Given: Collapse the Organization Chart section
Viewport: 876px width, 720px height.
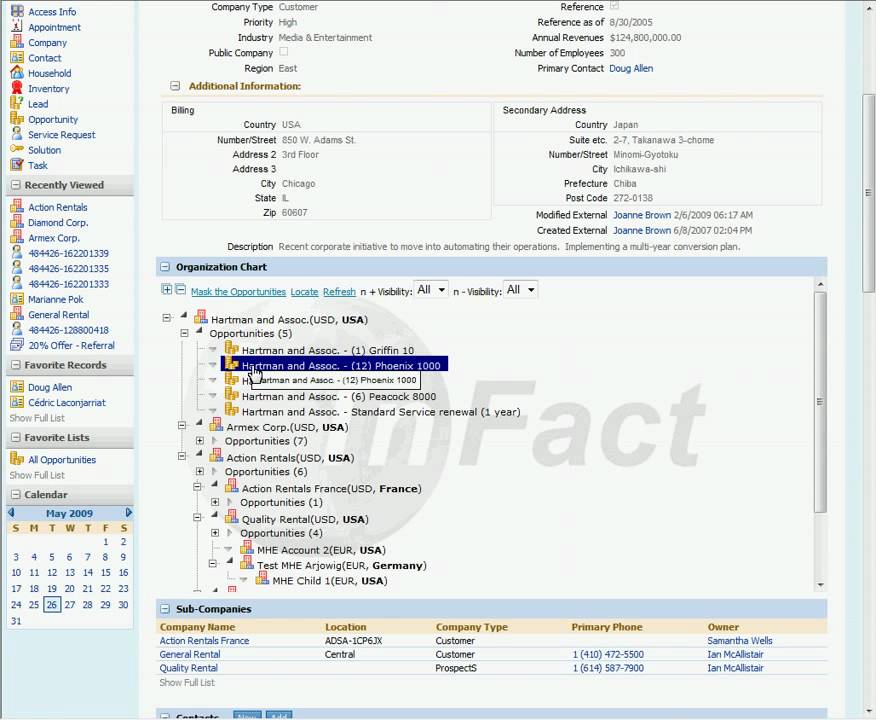Looking at the screenshot, I should (165, 267).
